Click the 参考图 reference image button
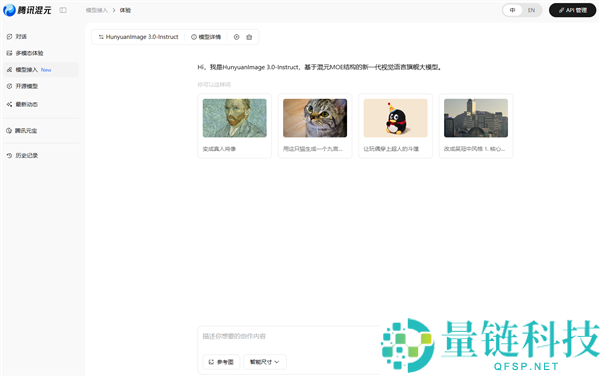The width and height of the screenshot is (600, 377). (x=221, y=362)
